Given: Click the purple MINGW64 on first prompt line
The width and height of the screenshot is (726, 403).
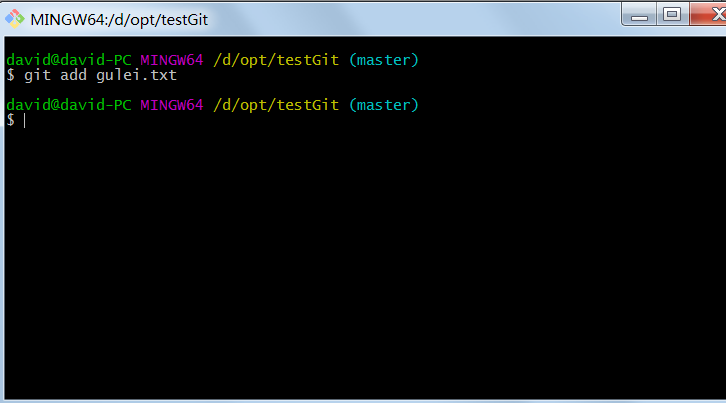Looking at the screenshot, I should pos(171,61).
